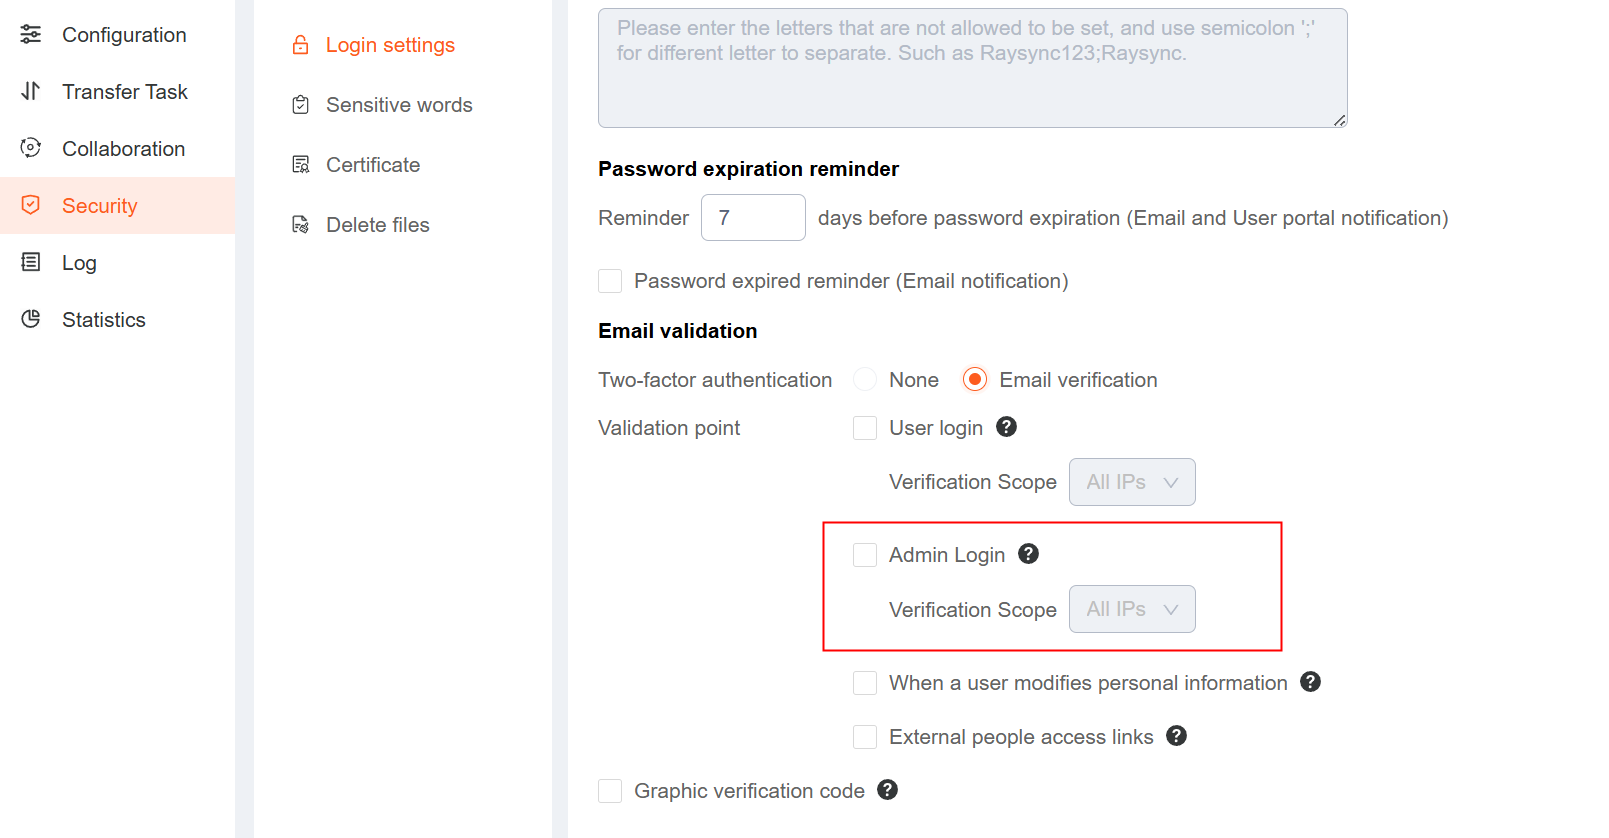Image resolution: width=1609 pixels, height=838 pixels.
Task: Open the Sensitive words section
Action: coord(399,105)
